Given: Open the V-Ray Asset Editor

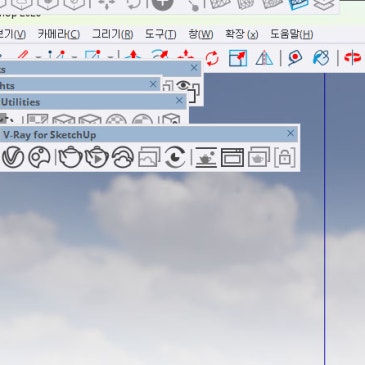Looking at the screenshot, I should pos(13,157).
